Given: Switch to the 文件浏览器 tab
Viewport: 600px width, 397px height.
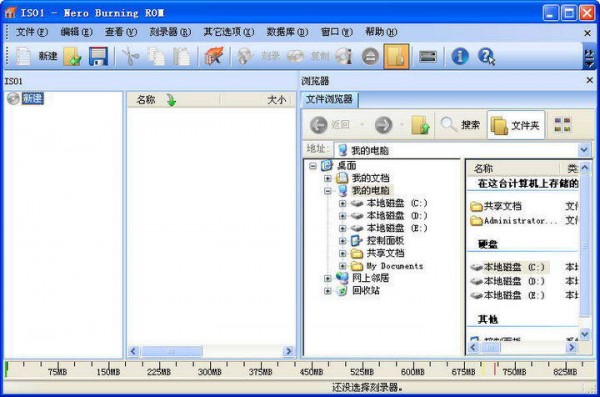Looking at the screenshot, I should 329,100.
